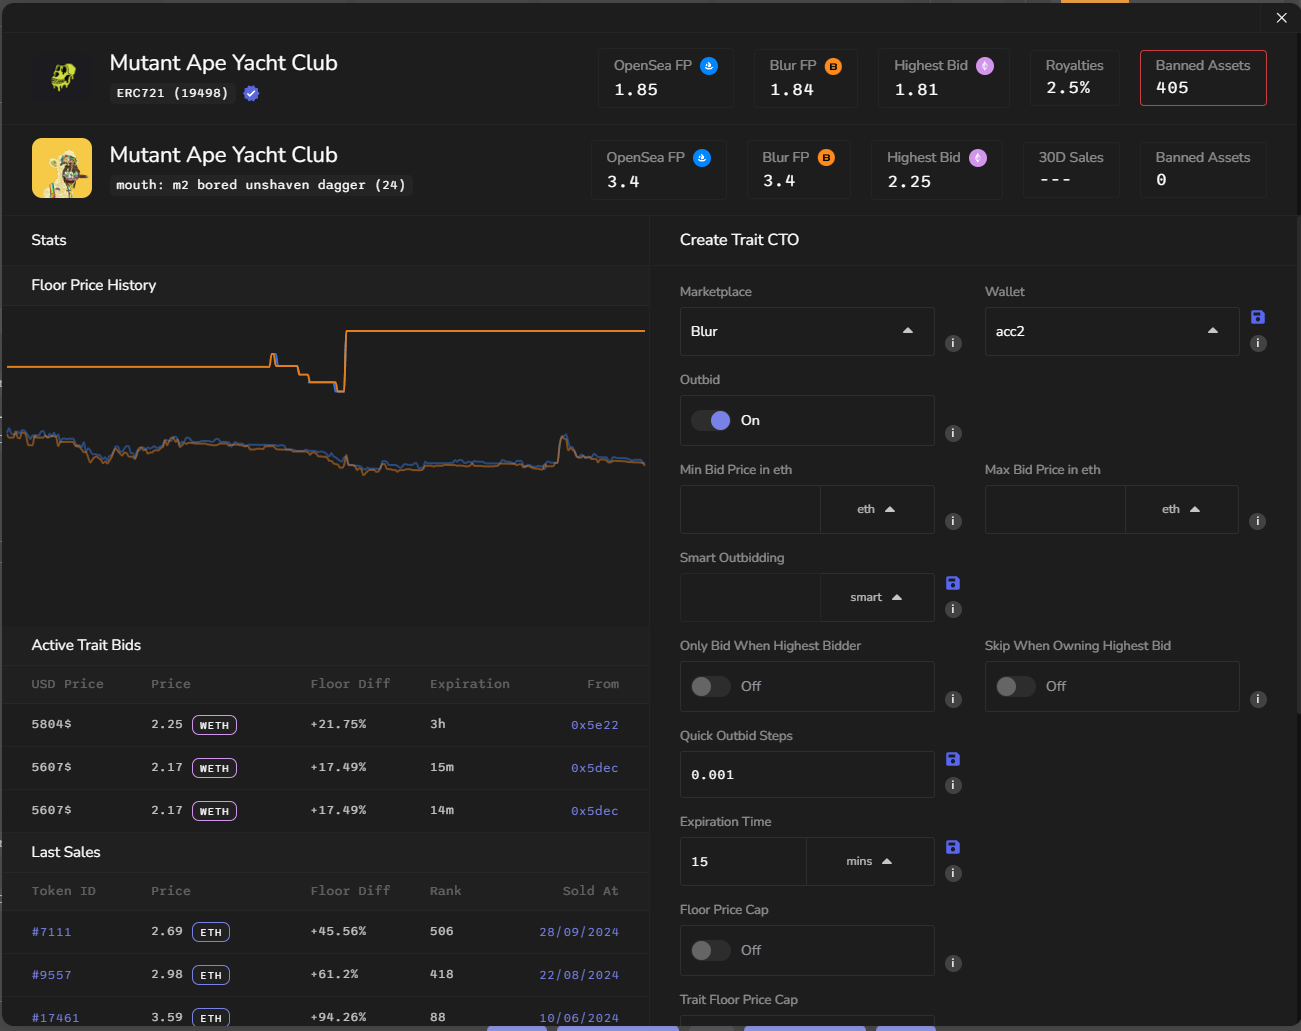Open the smart mode dropdown in Smart Outbidding
Screen dimensions: 1301x1031
876,597
